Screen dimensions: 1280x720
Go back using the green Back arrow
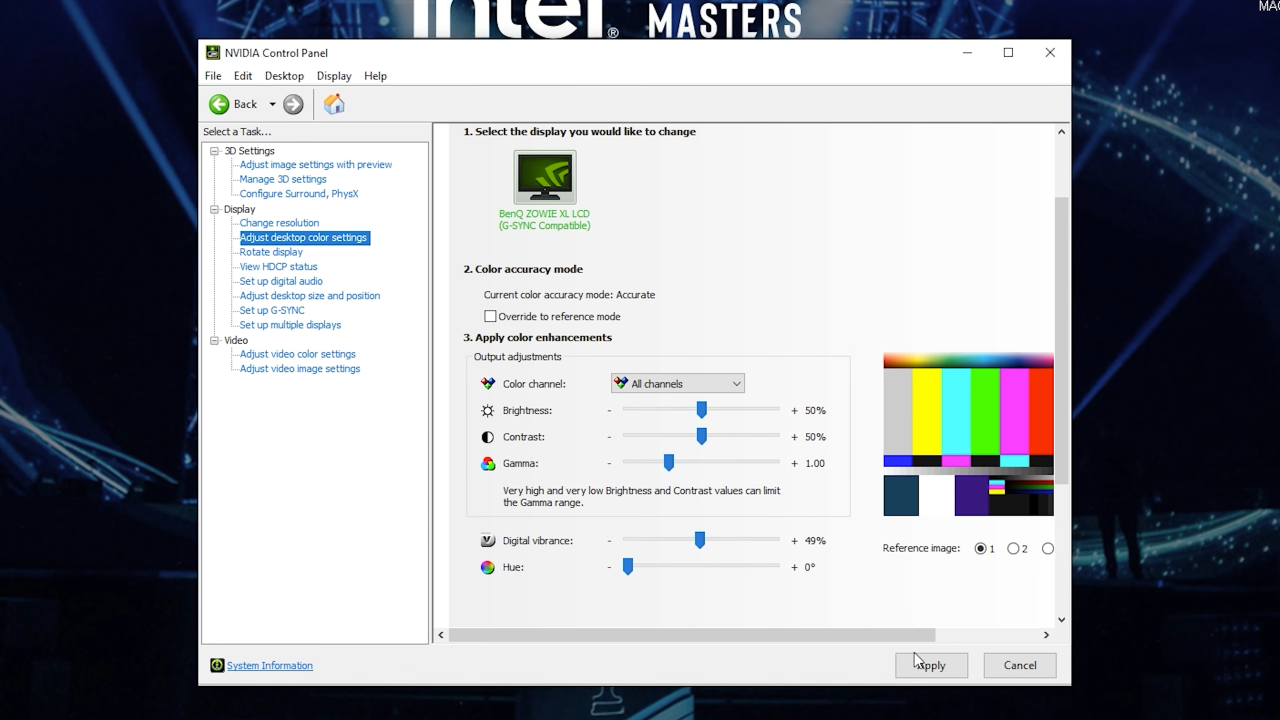[x=219, y=104]
